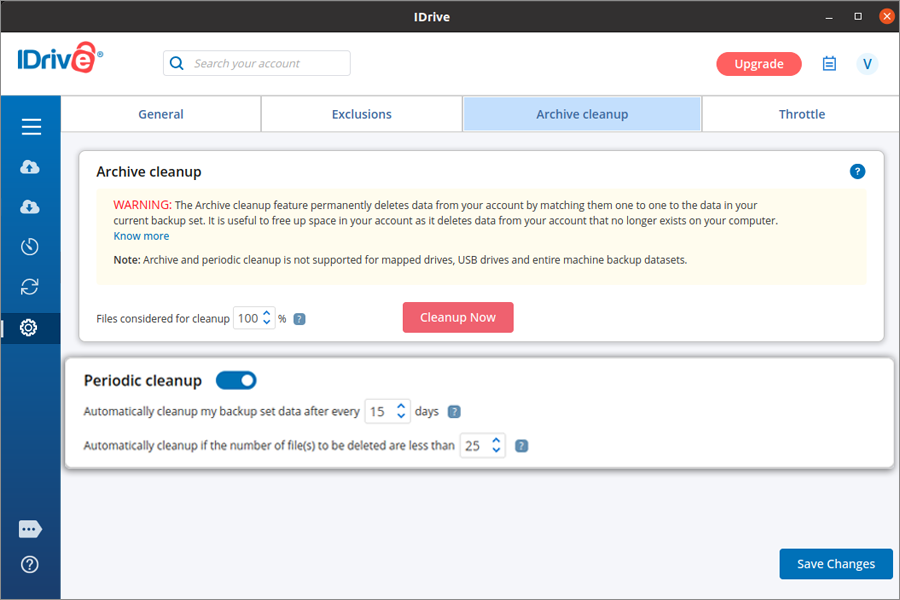This screenshot has height=600, width=900.
Task: Click the Search your account field
Action: [257, 64]
